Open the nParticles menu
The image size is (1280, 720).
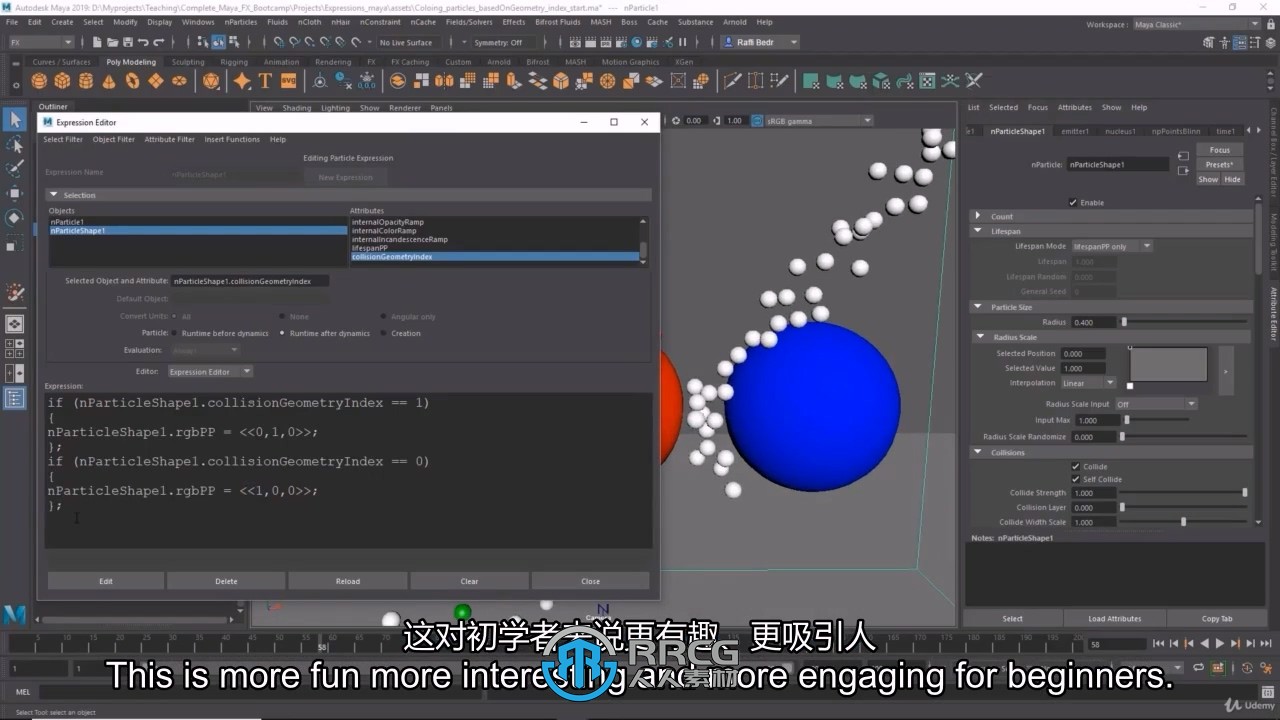241,22
